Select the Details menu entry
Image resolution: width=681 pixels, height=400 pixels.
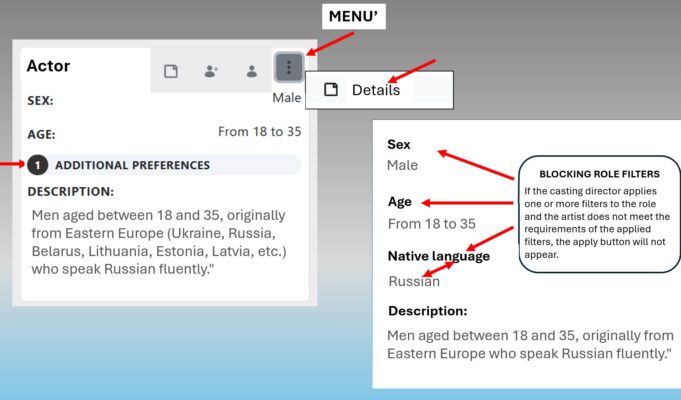coord(375,90)
